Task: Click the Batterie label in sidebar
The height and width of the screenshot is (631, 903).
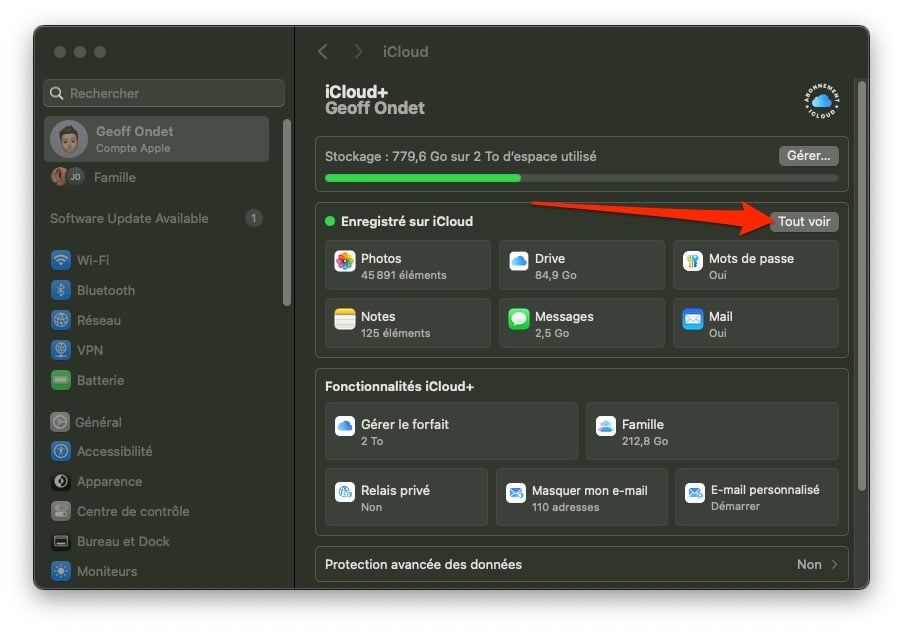Action: [x=101, y=380]
